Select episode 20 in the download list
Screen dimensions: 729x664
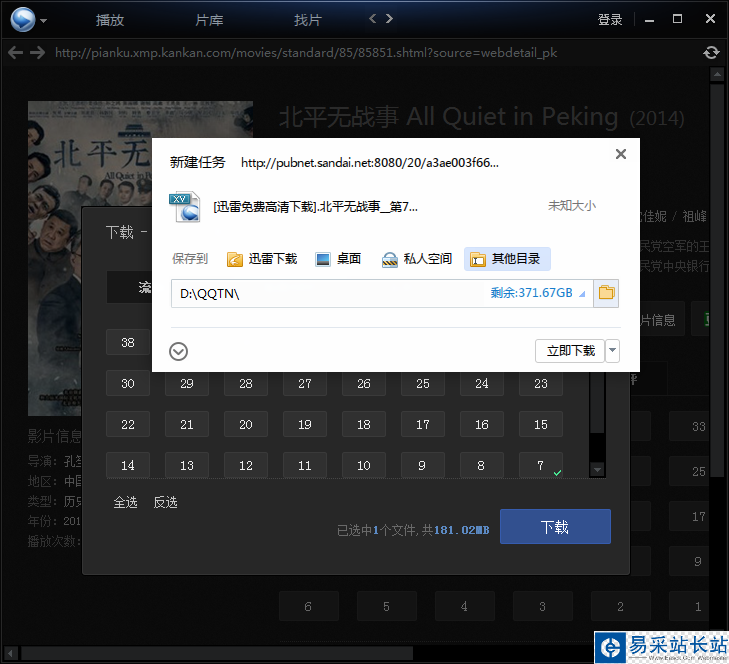[x=246, y=424]
